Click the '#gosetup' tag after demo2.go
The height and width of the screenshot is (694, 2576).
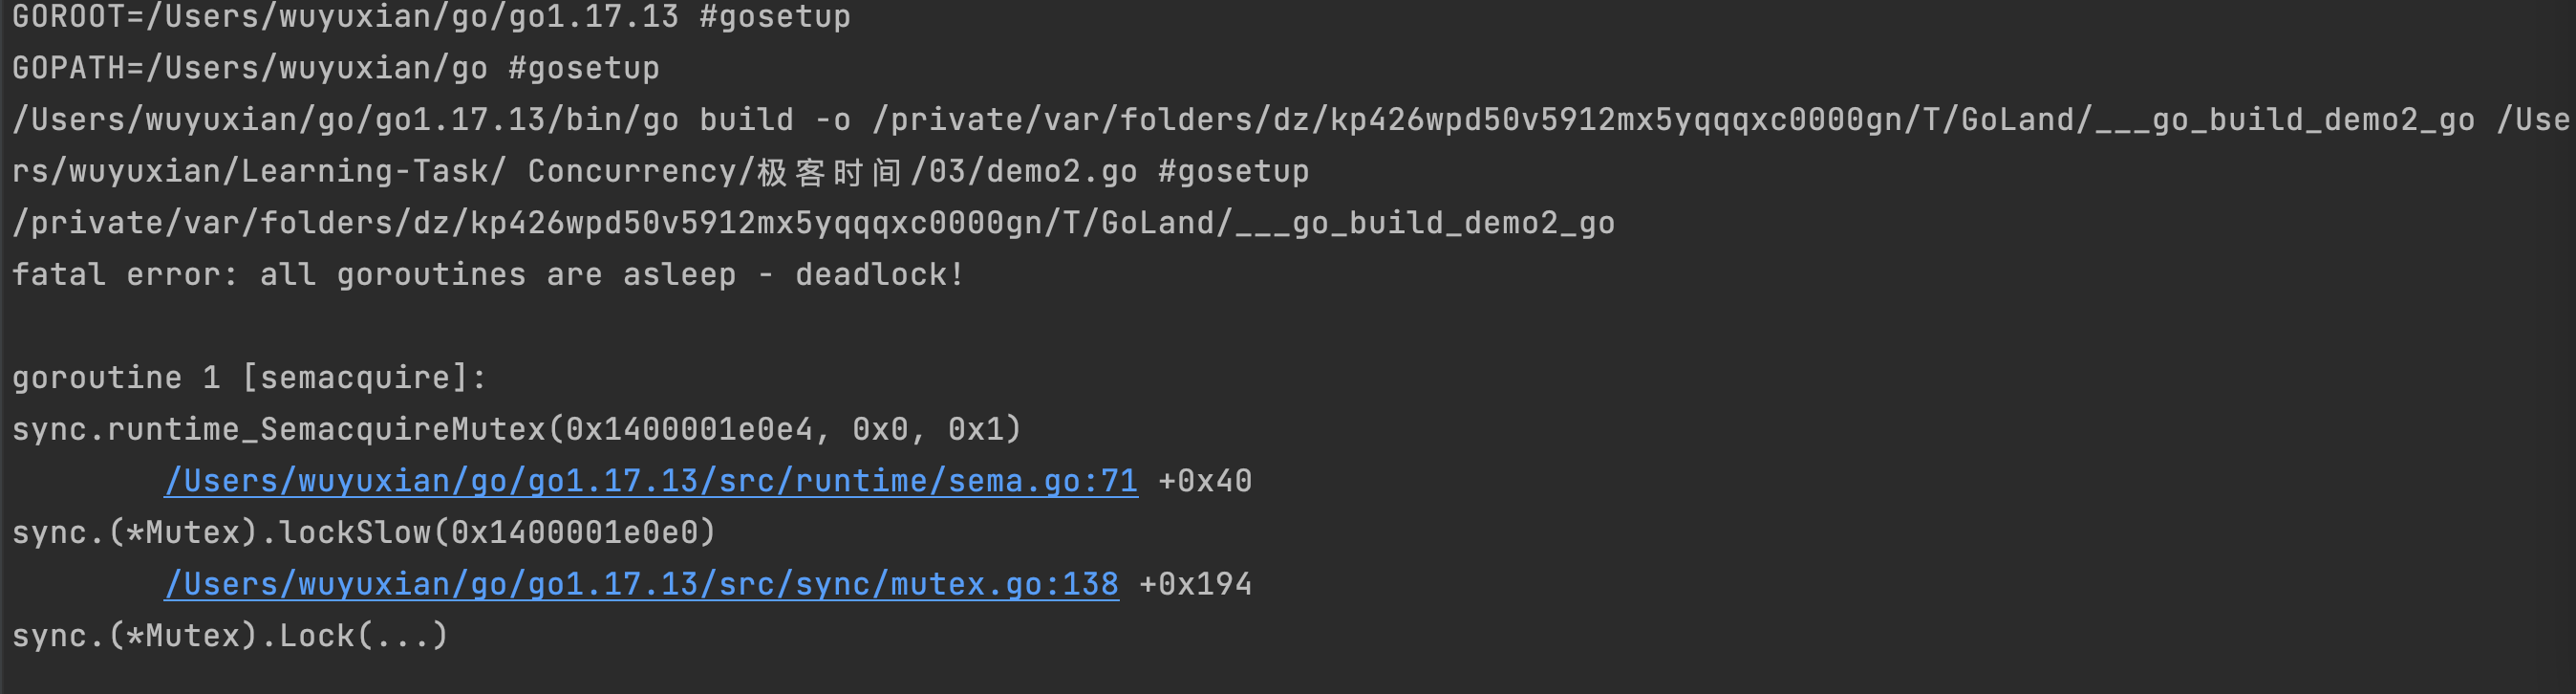point(1233,171)
